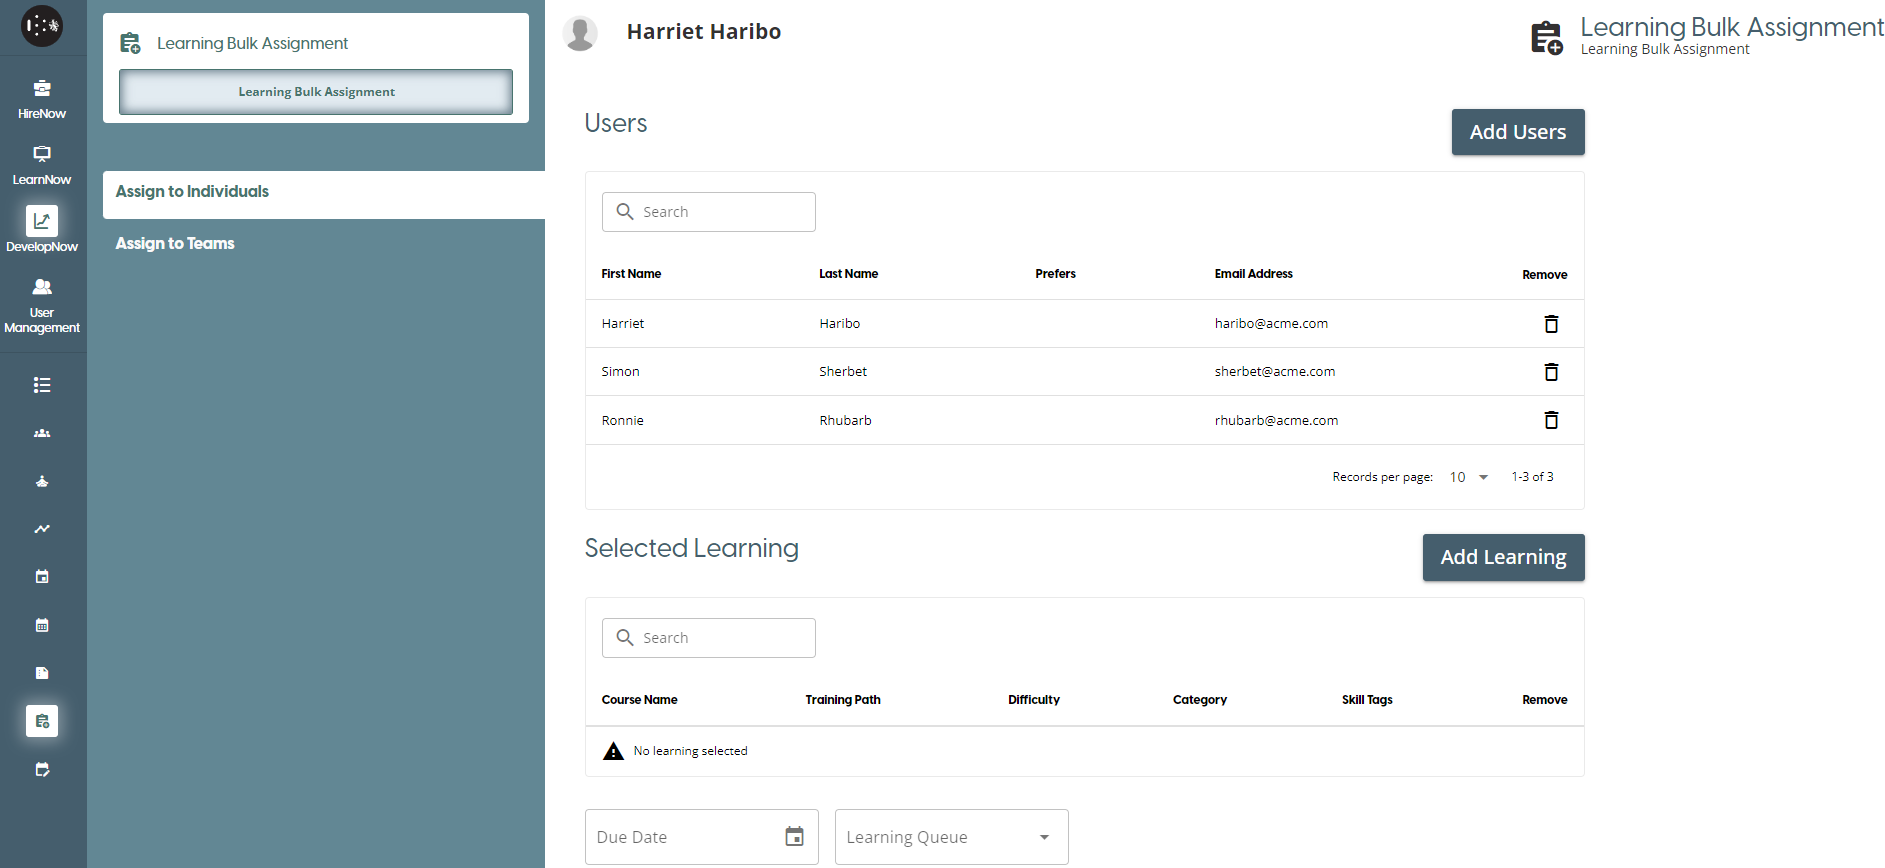This screenshot has width=1885, height=868.
Task: Click the Learning Bulk Assignment panel button
Action: click(316, 92)
